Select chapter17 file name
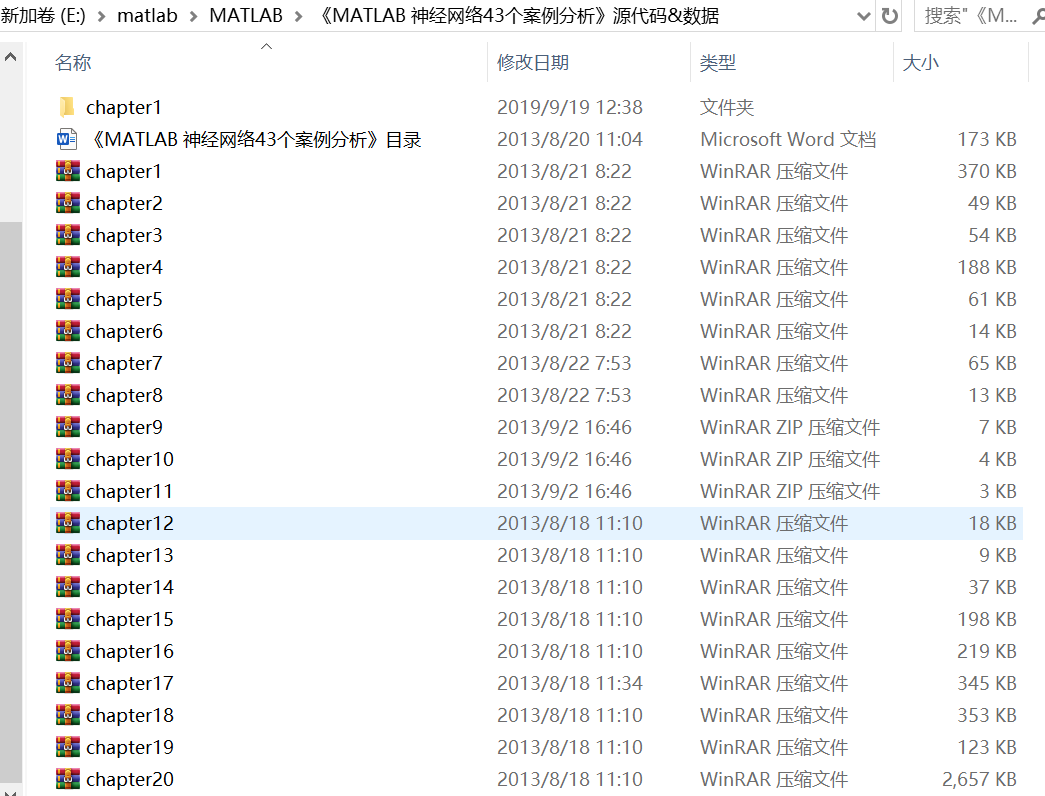1045x796 pixels. 130,683
